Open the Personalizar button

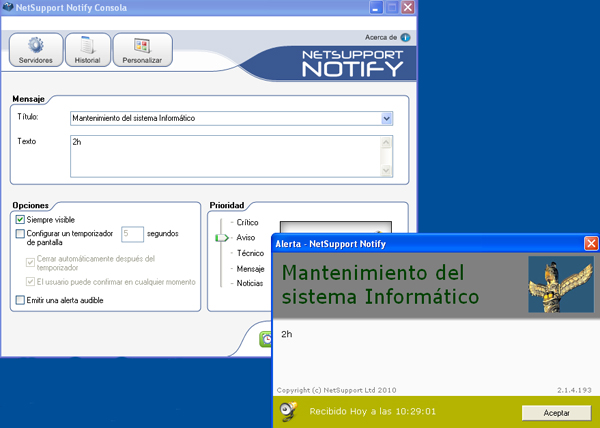pyautogui.click(x=142, y=50)
